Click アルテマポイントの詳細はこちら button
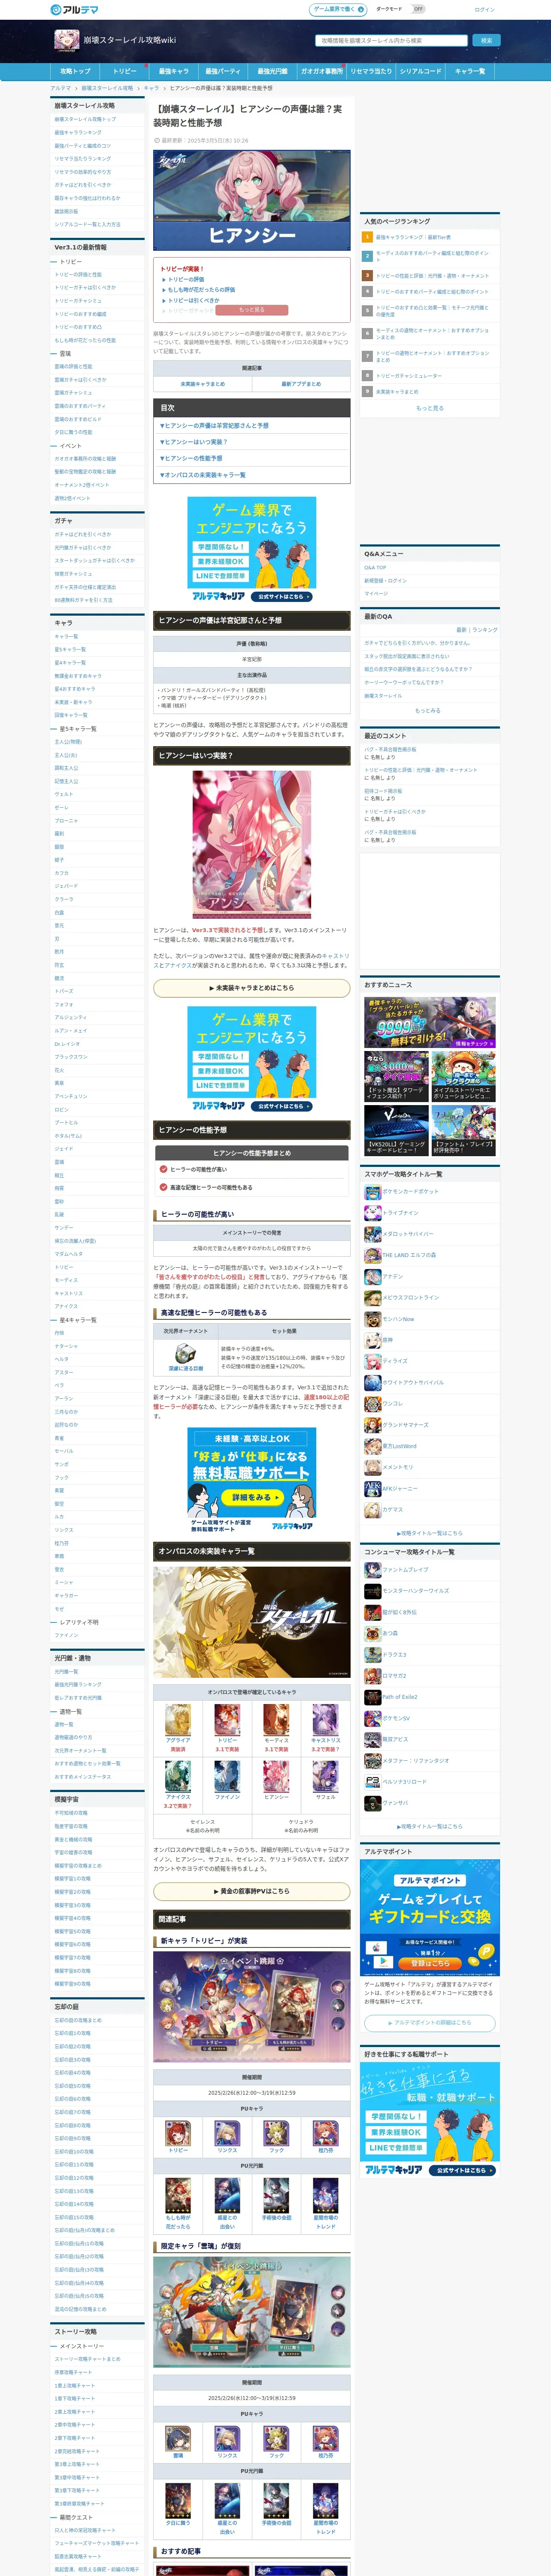The width and height of the screenshot is (551, 2576). coord(430,2022)
